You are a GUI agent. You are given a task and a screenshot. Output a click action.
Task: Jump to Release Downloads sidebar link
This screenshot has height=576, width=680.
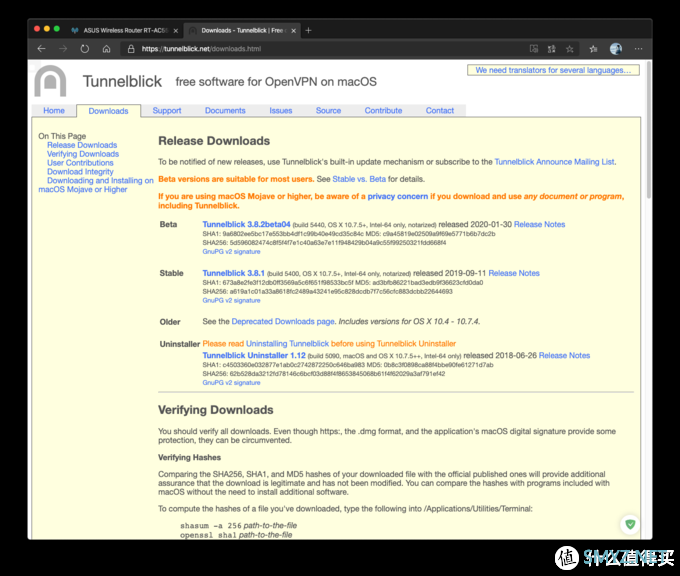pos(82,145)
